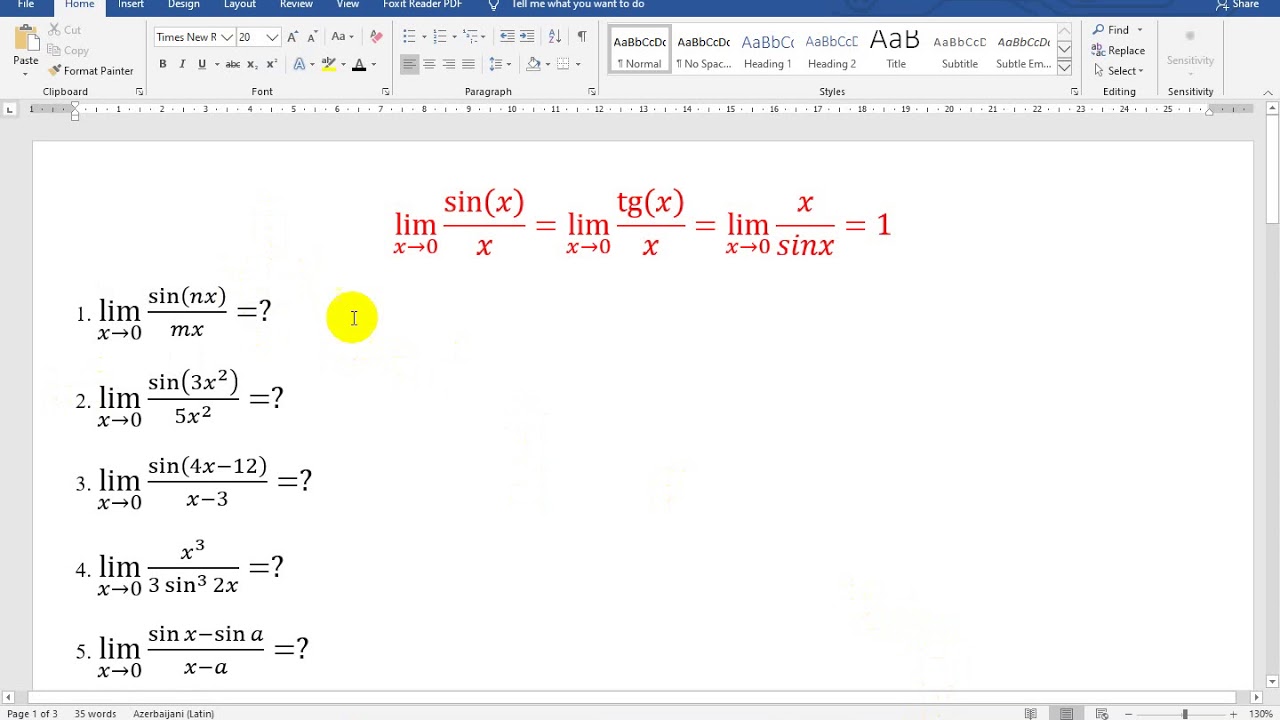Click the 130% zoom level

(x=1262, y=714)
